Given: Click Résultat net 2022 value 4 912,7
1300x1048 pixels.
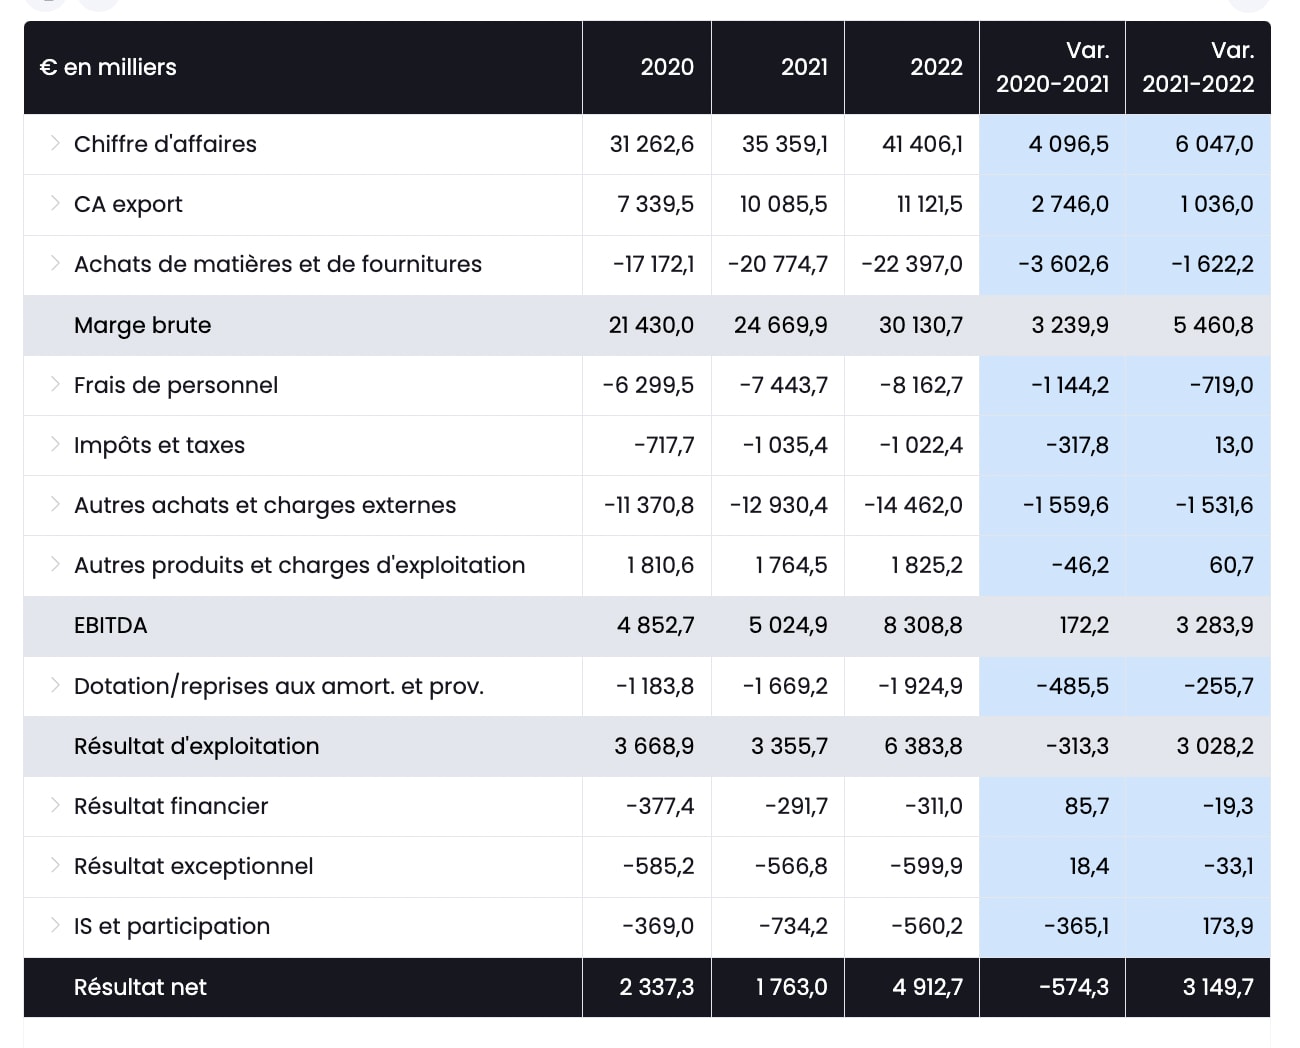Looking at the screenshot, I should (x=927, y=987).
